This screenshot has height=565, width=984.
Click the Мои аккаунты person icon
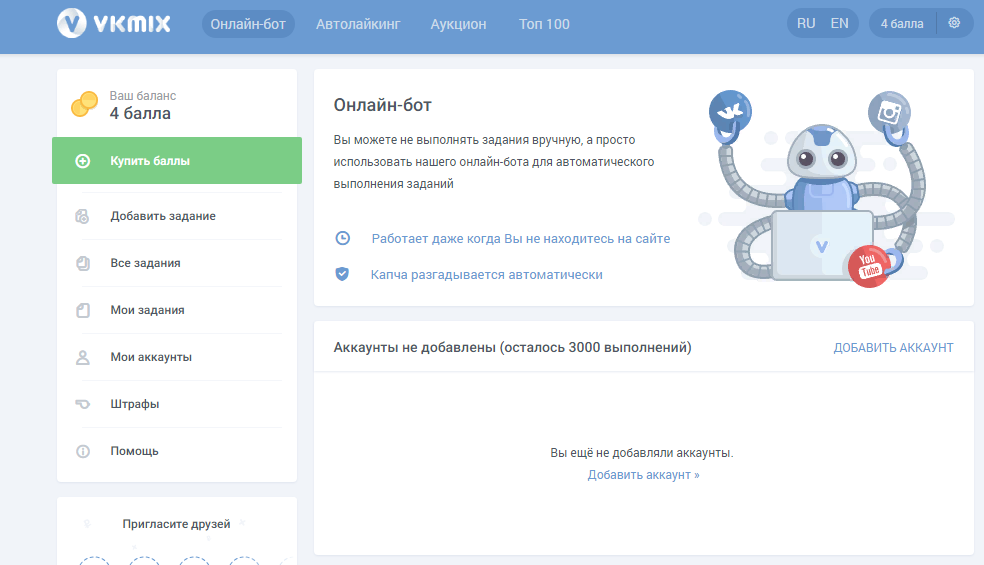[x=83, y=357]
